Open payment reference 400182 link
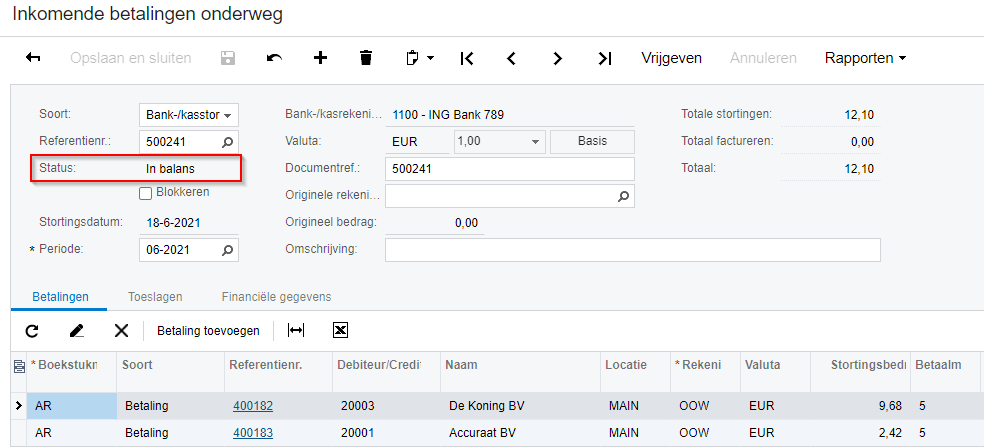The width and height of the screenshot is (984, 447). [253, 406]
